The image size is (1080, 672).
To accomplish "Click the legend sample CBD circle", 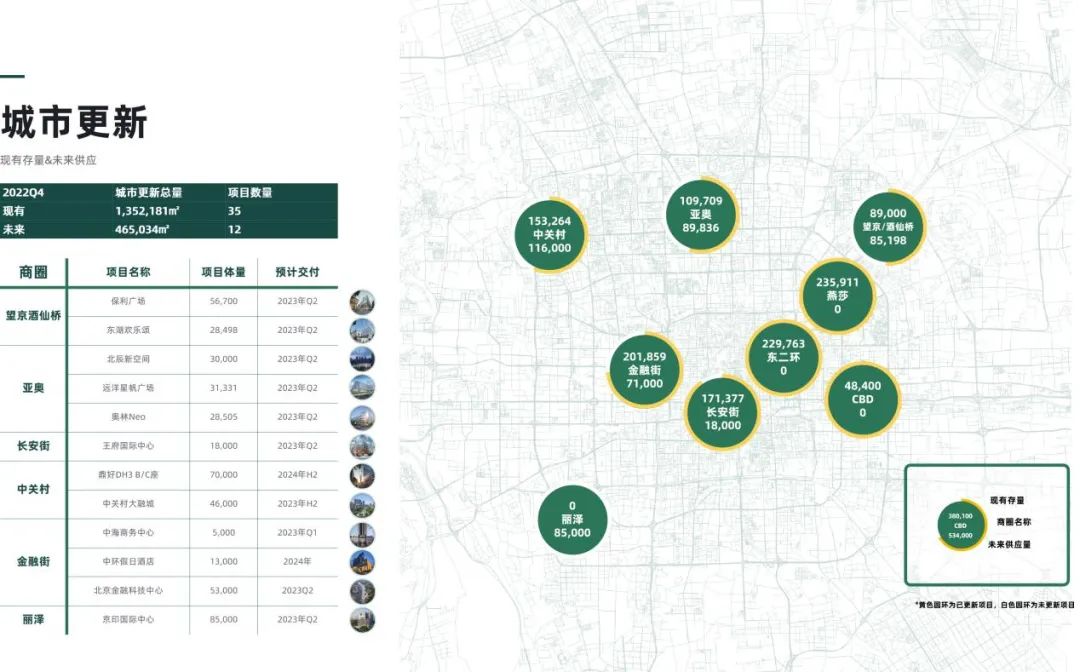I will tap(959, 525).
